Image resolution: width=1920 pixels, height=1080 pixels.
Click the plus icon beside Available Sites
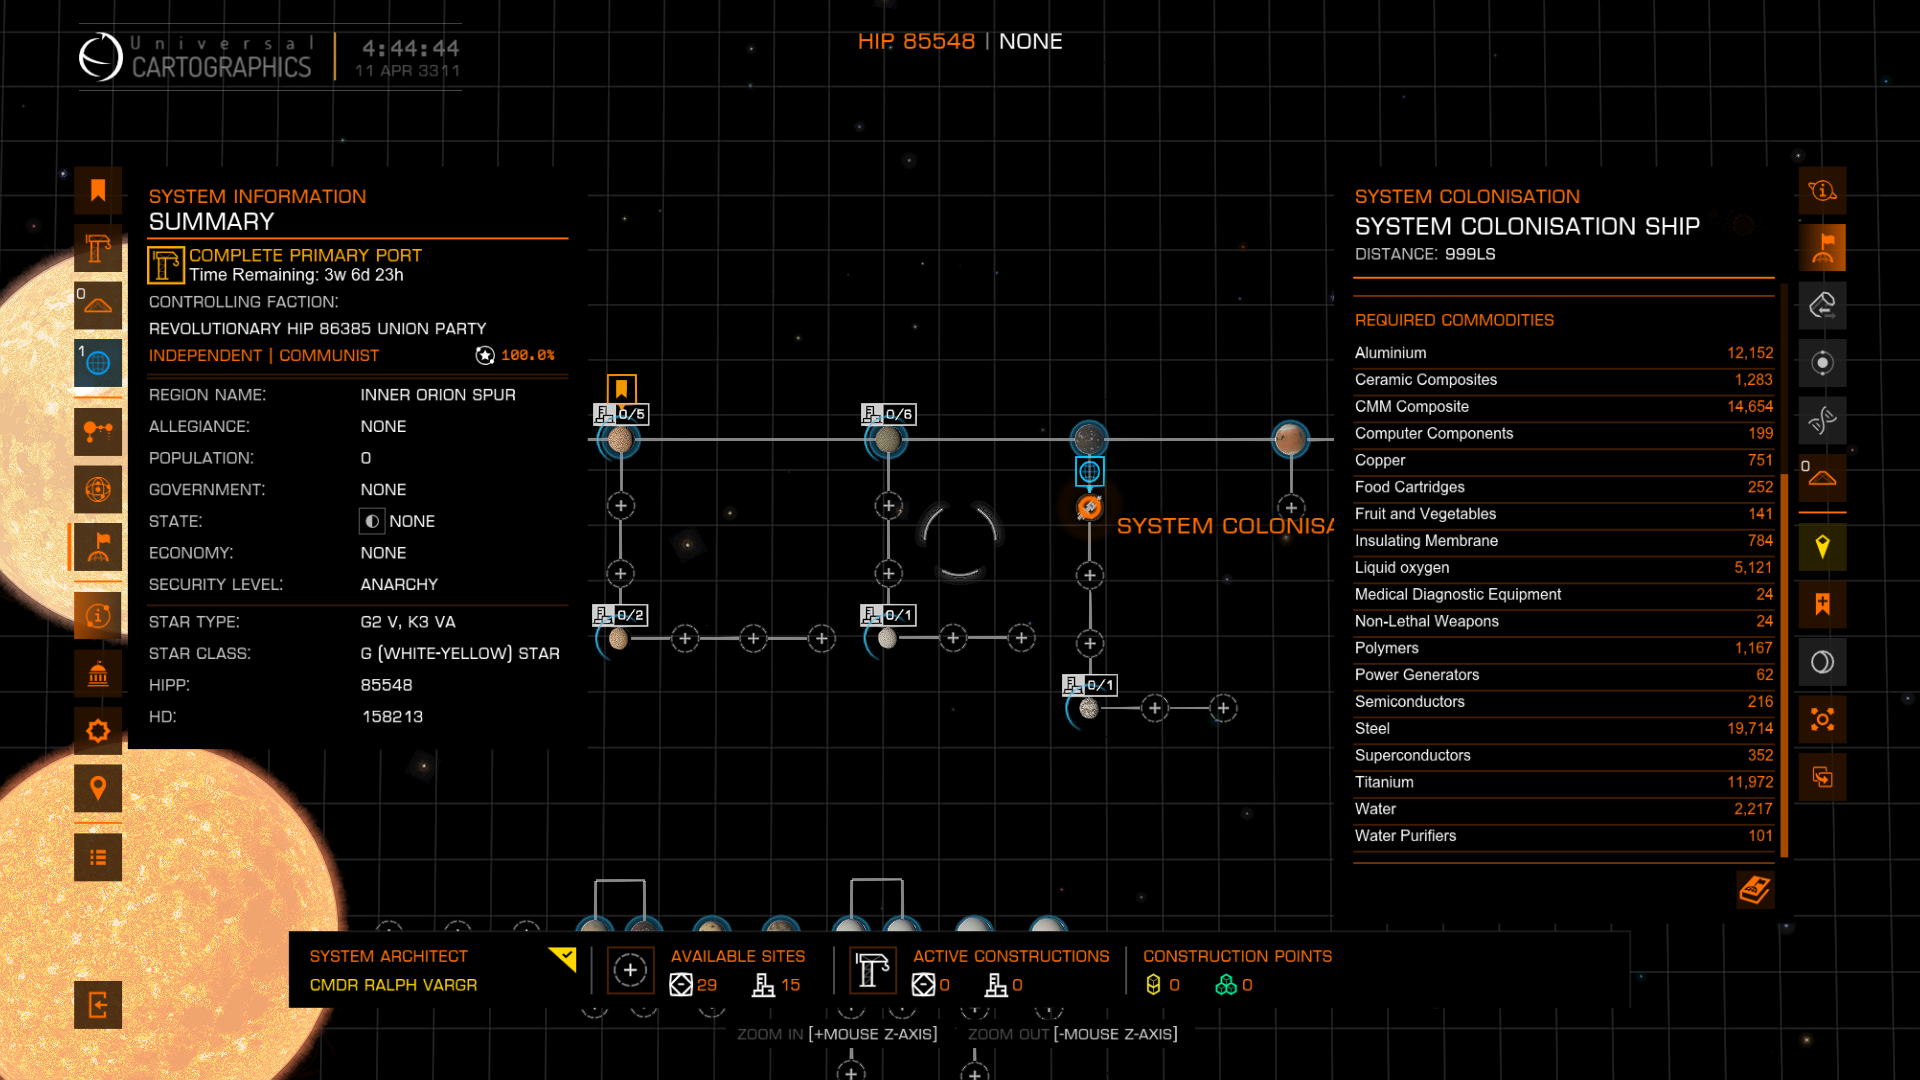[x=630, y=970]
